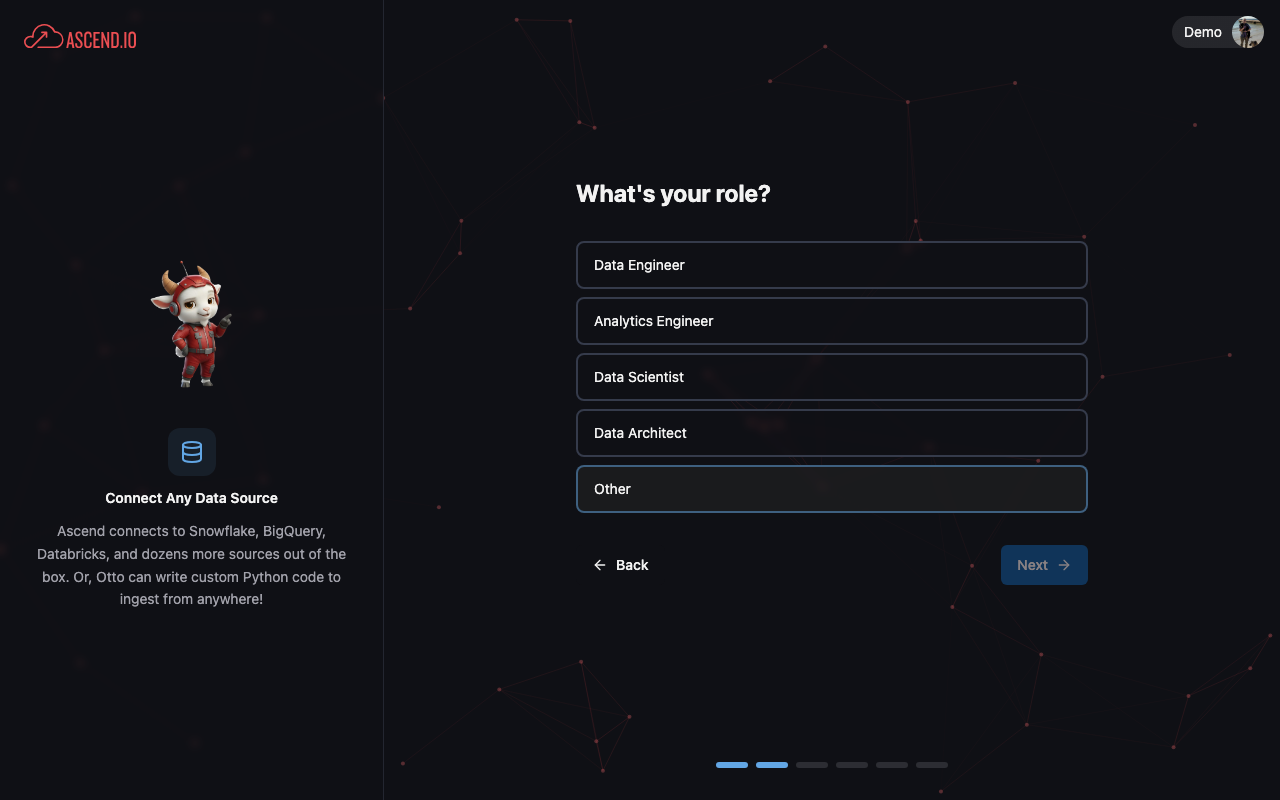This screenshot has height=800, width=1280.
Task: Confirm the currently highlighted Other option
Action: click(832, 489)
